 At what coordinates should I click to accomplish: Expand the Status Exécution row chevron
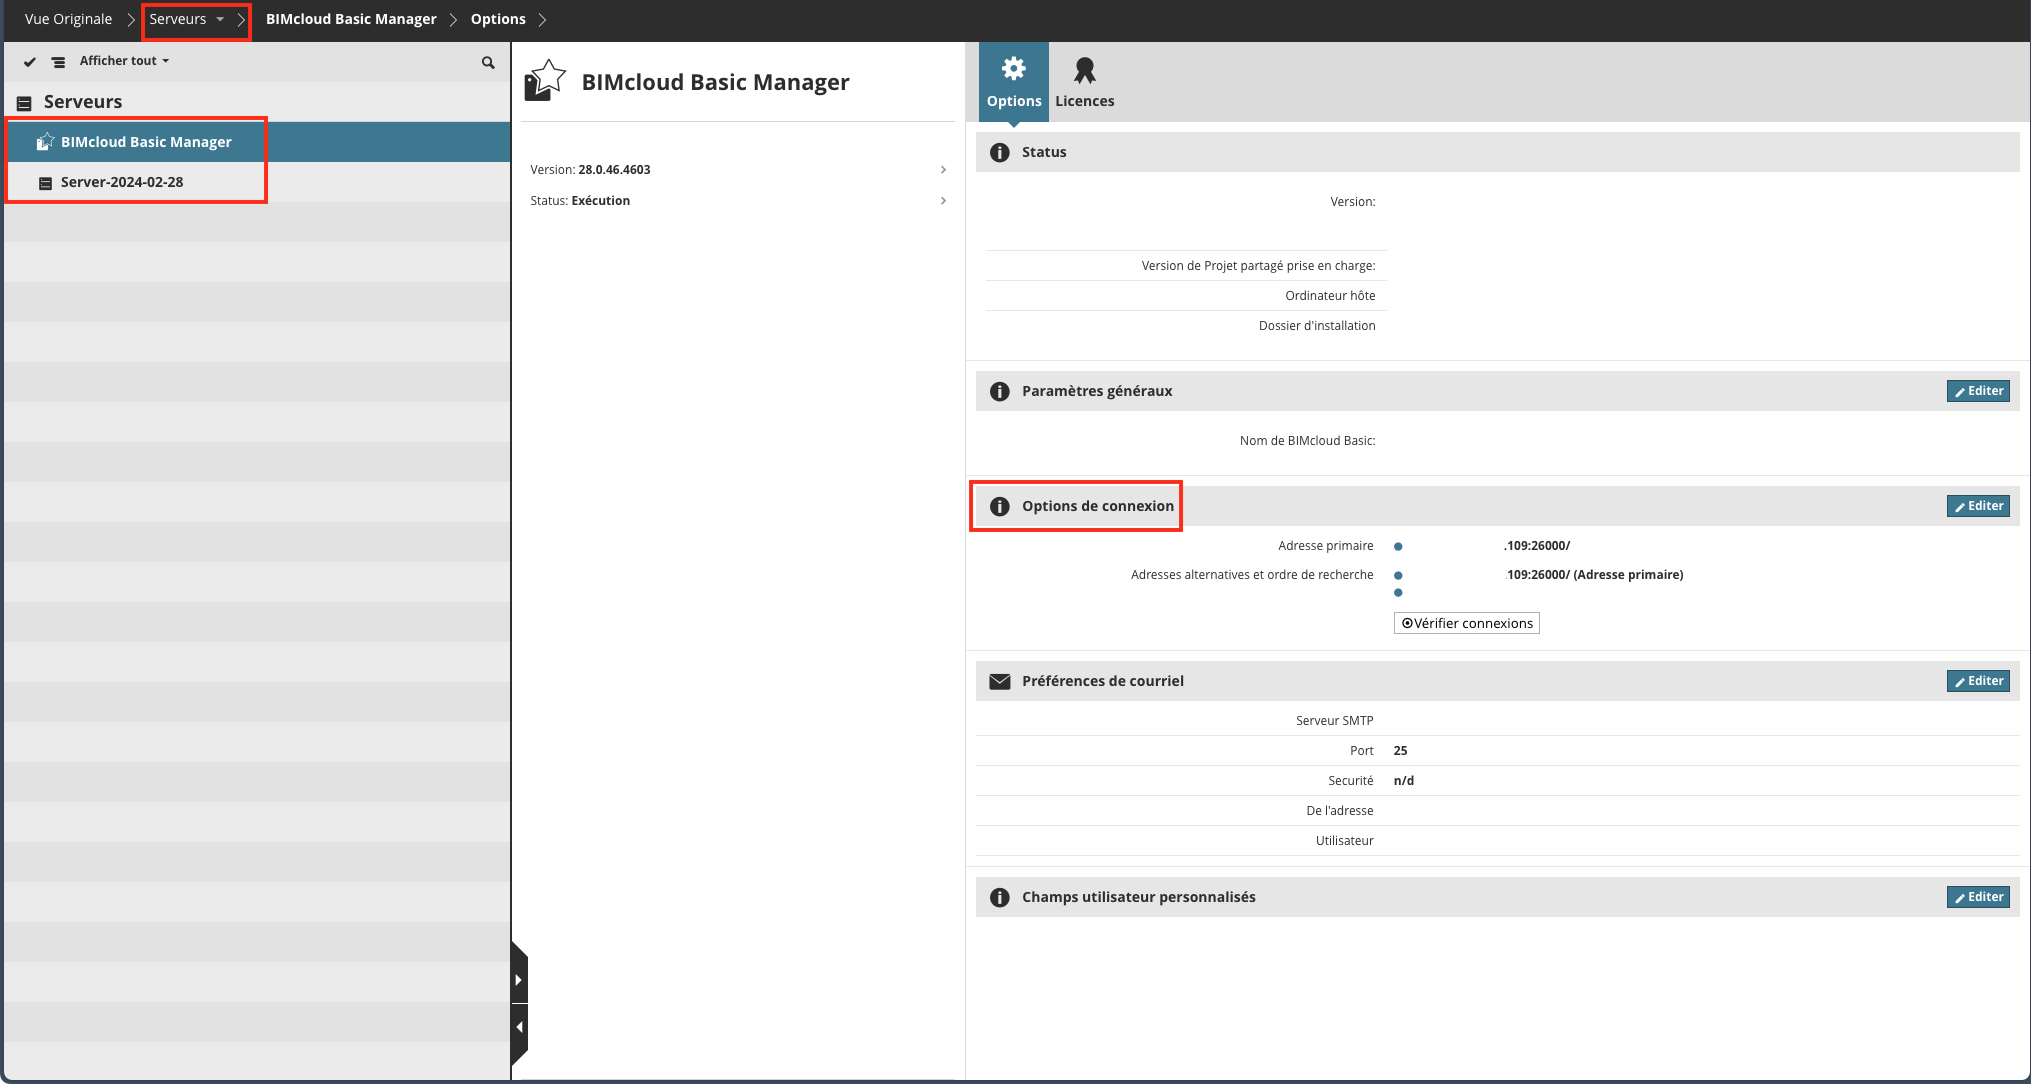pos(943,201)
